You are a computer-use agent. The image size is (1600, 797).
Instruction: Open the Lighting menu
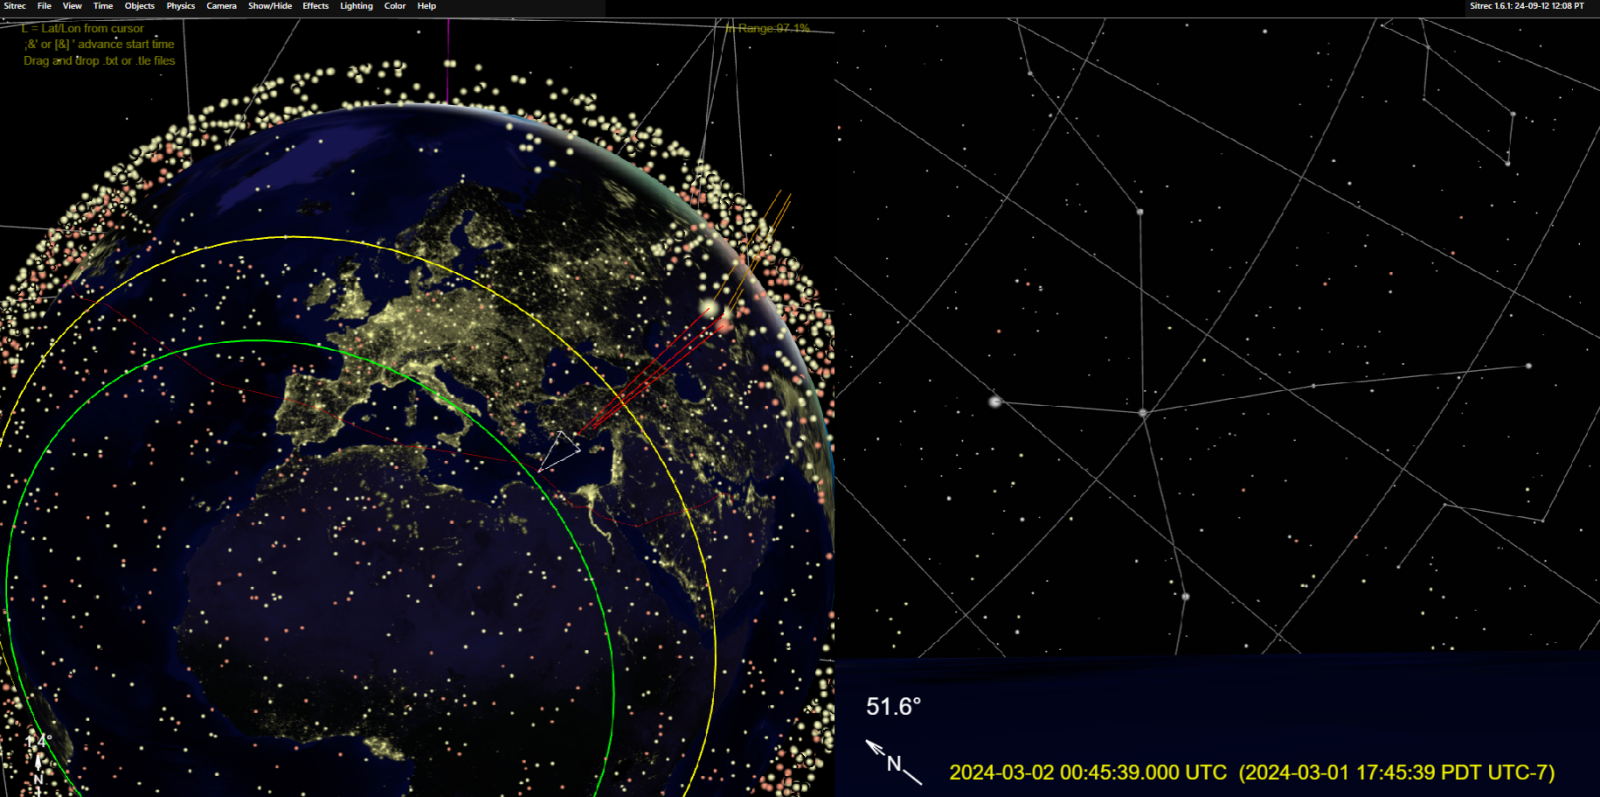click(x=356, y=6)
